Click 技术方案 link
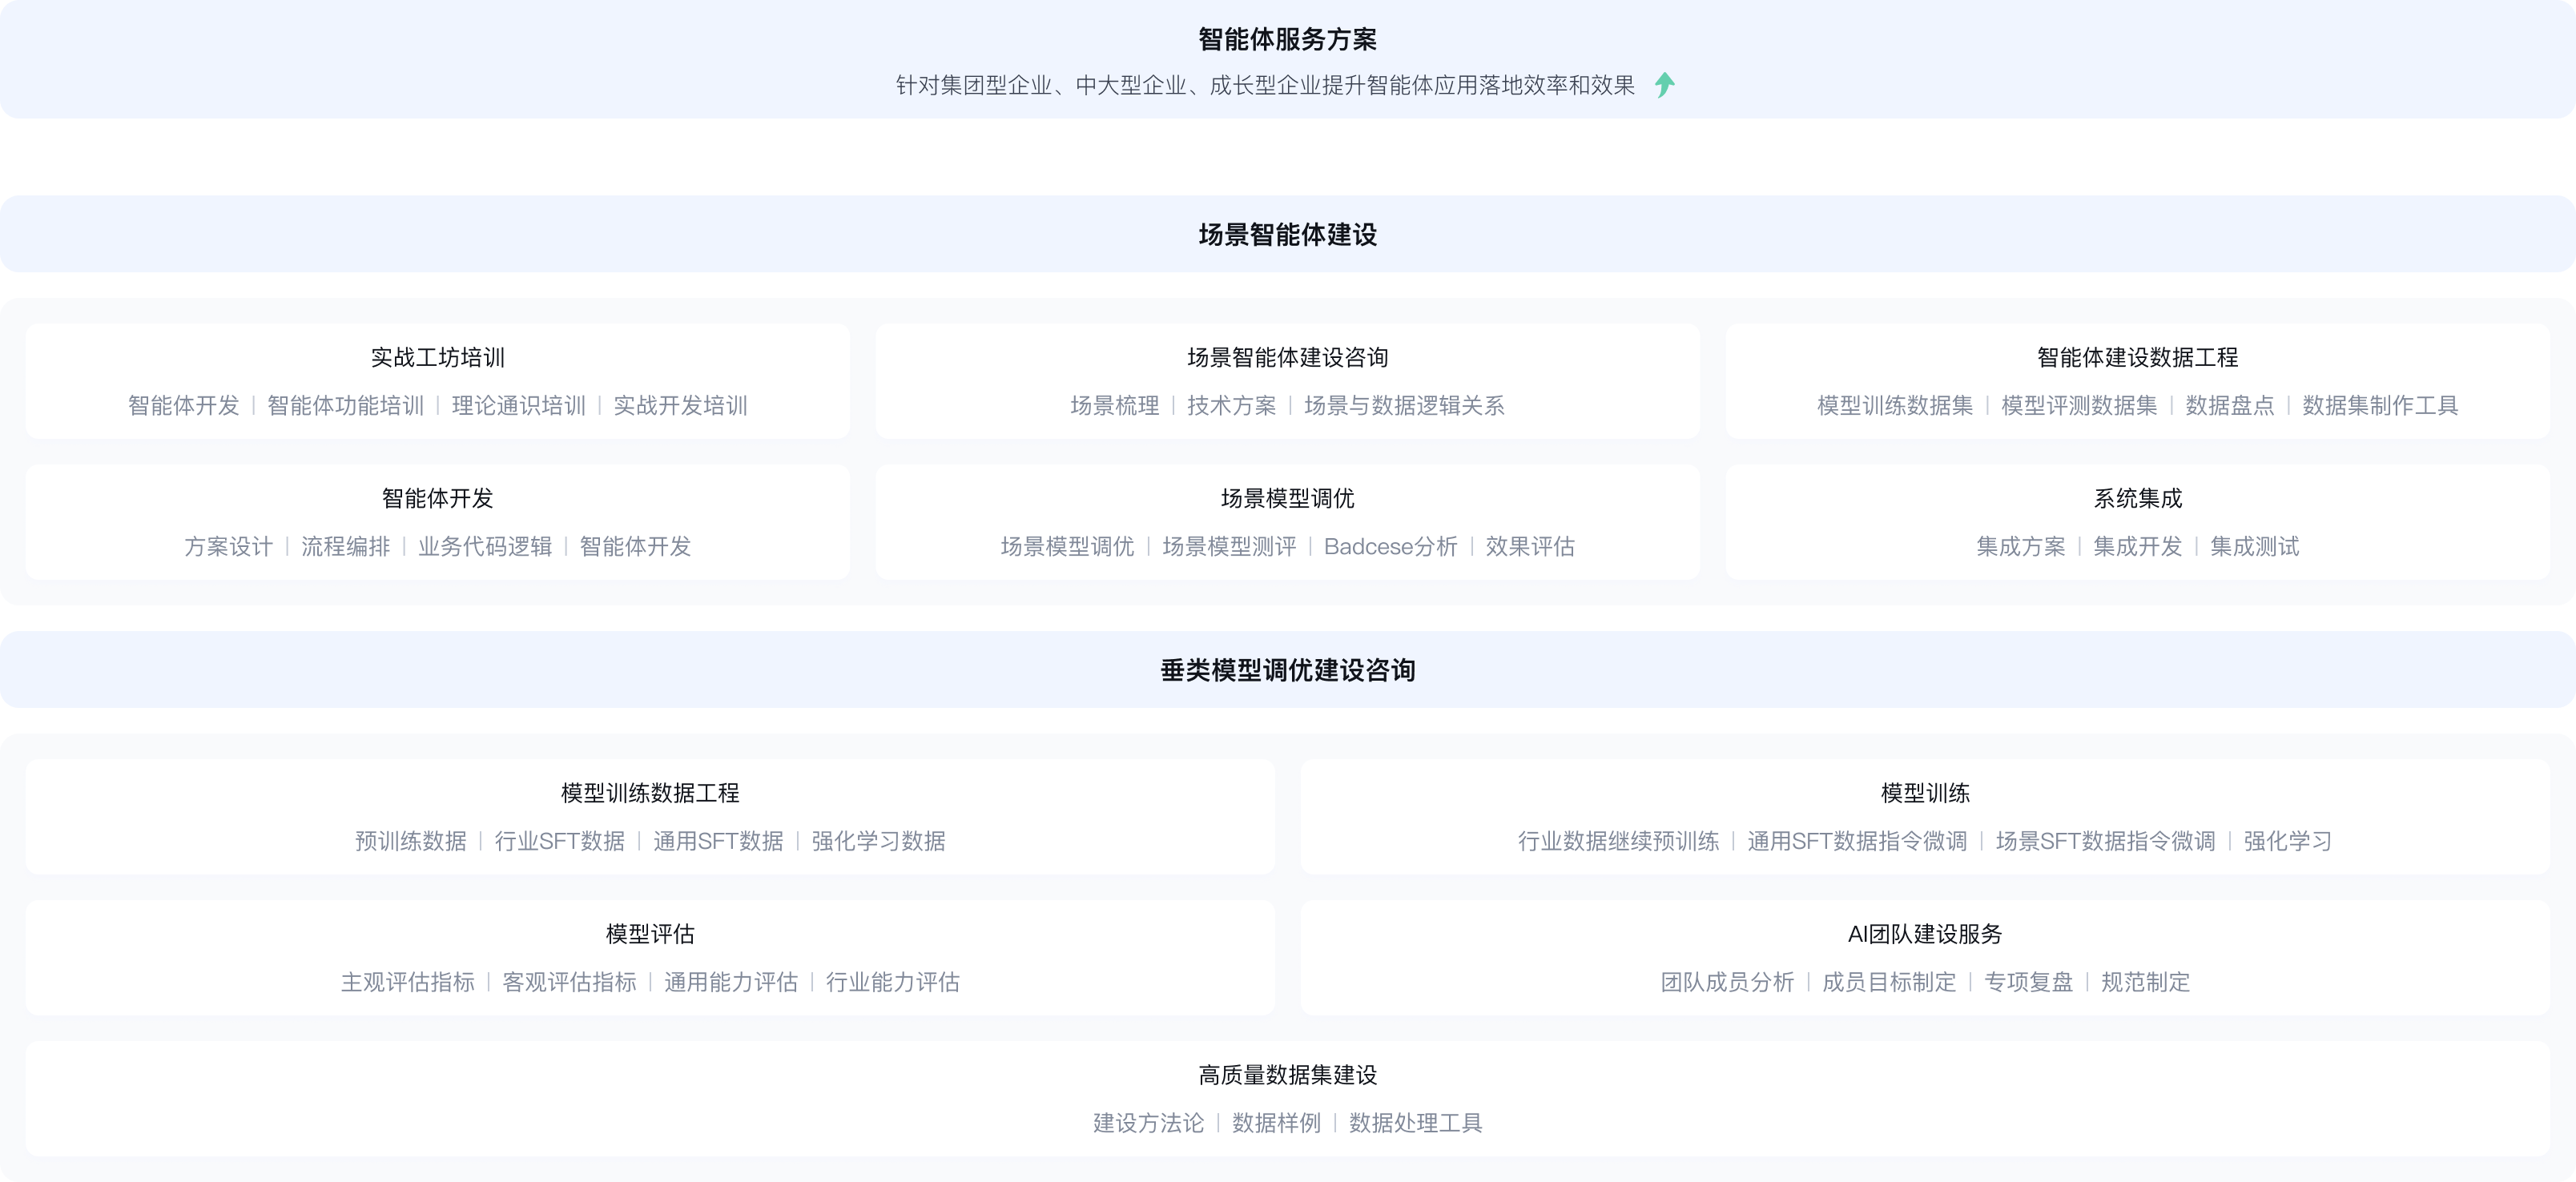 [x=1233, y=407]
